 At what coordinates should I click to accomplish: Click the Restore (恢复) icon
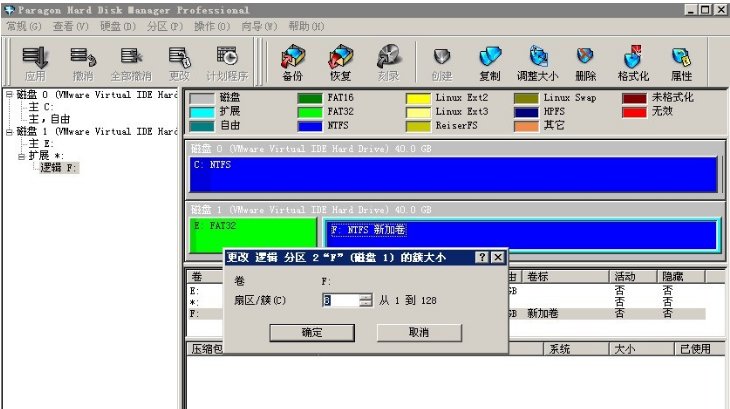click(340, 64)
